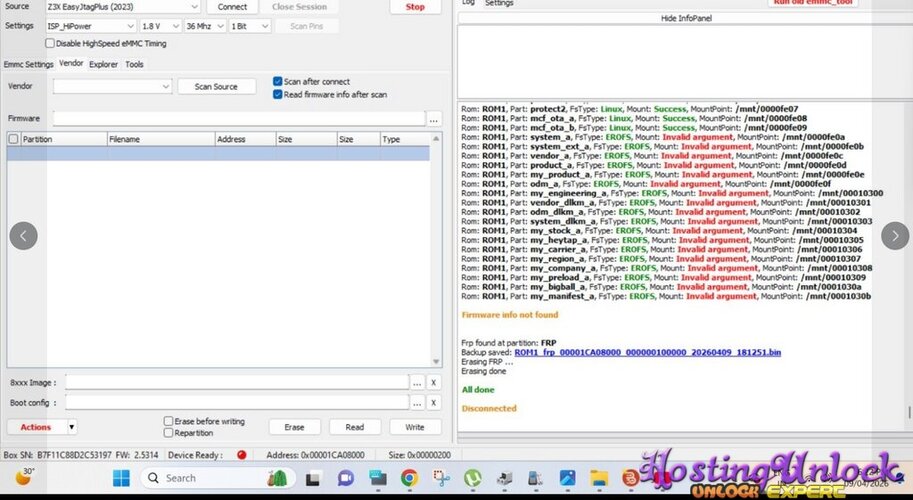Uncheck Scan after connect
913x500 pixels.
click(x=278, y=81)
